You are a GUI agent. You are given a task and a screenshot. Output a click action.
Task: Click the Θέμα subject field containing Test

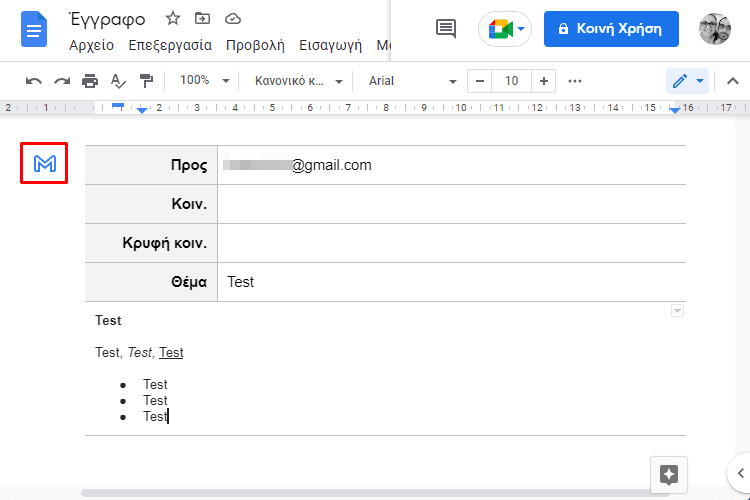click(x=451, y=282)
